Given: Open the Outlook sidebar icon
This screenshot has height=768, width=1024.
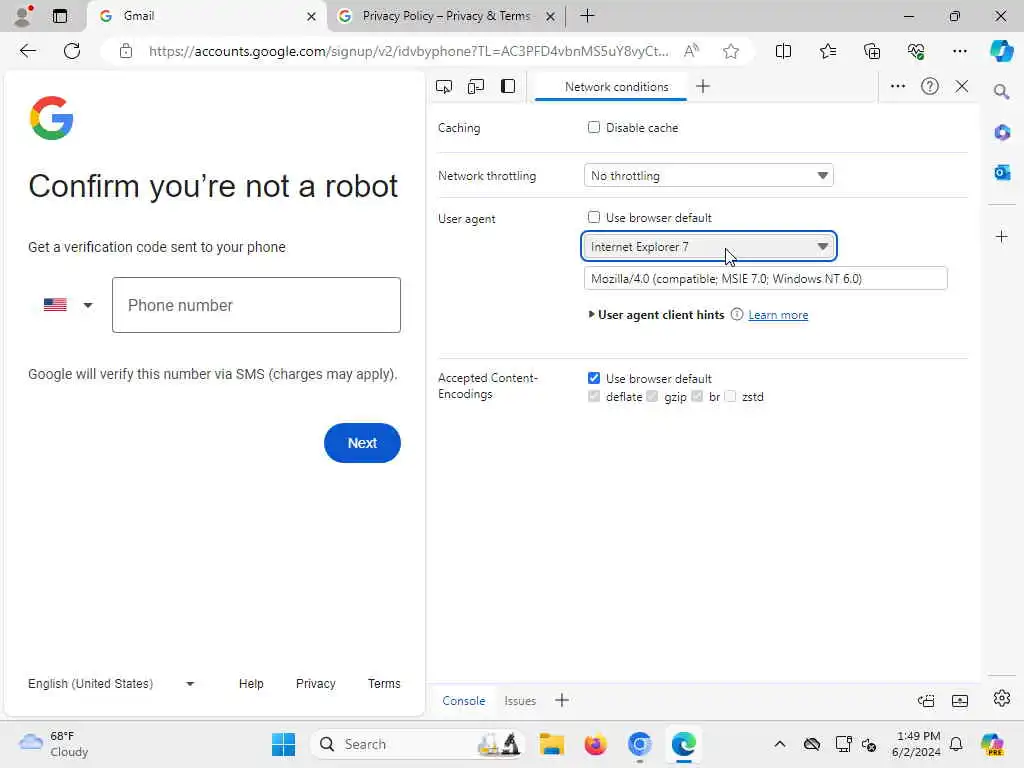Looking at the screenshot, I should 1002,172.
